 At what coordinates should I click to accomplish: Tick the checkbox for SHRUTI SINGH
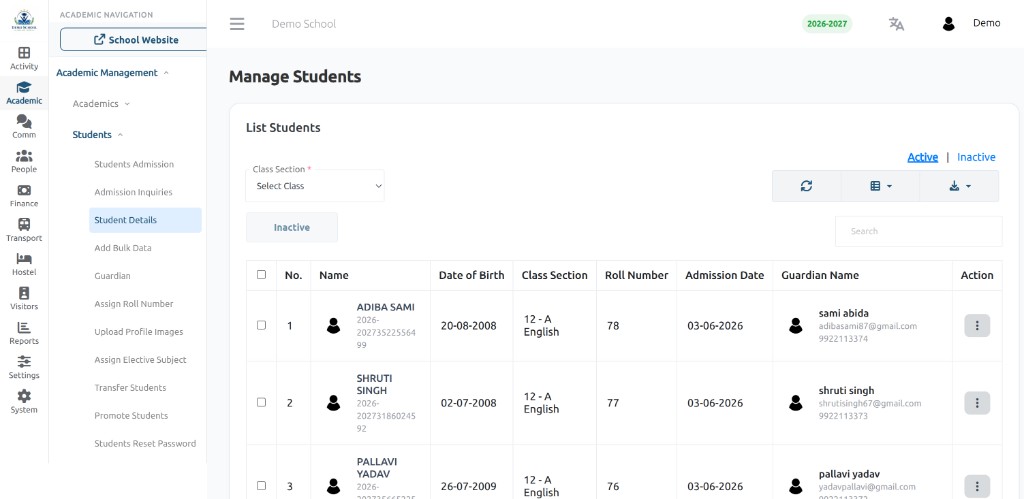(x=261, y=402)
